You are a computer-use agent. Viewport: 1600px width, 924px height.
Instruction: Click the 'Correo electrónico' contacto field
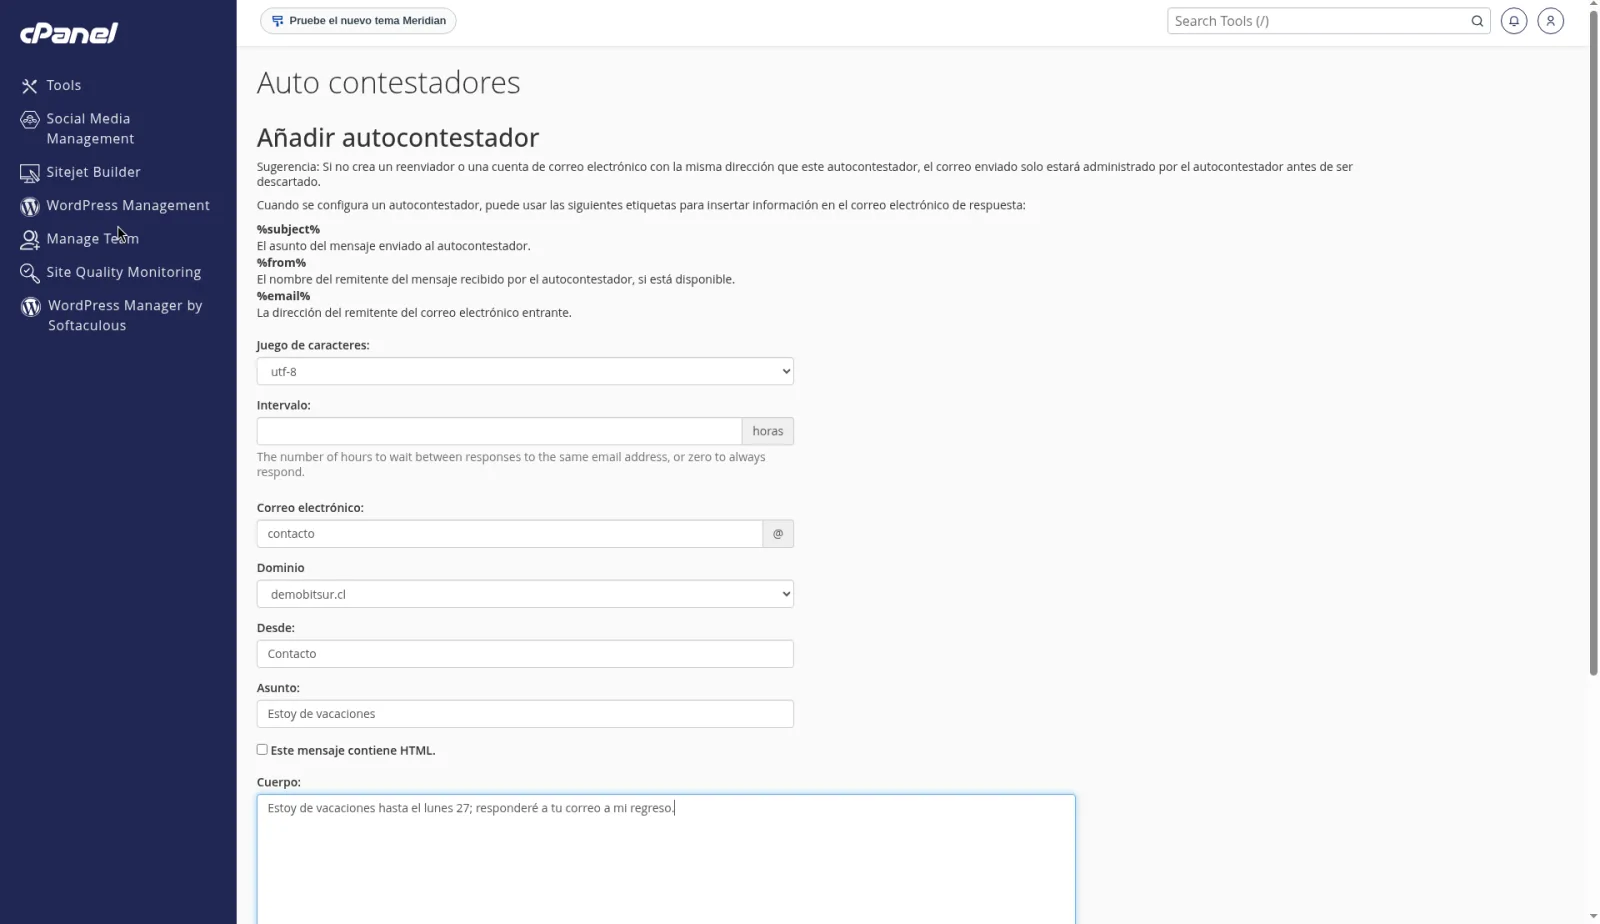click(x=510, y=534)
